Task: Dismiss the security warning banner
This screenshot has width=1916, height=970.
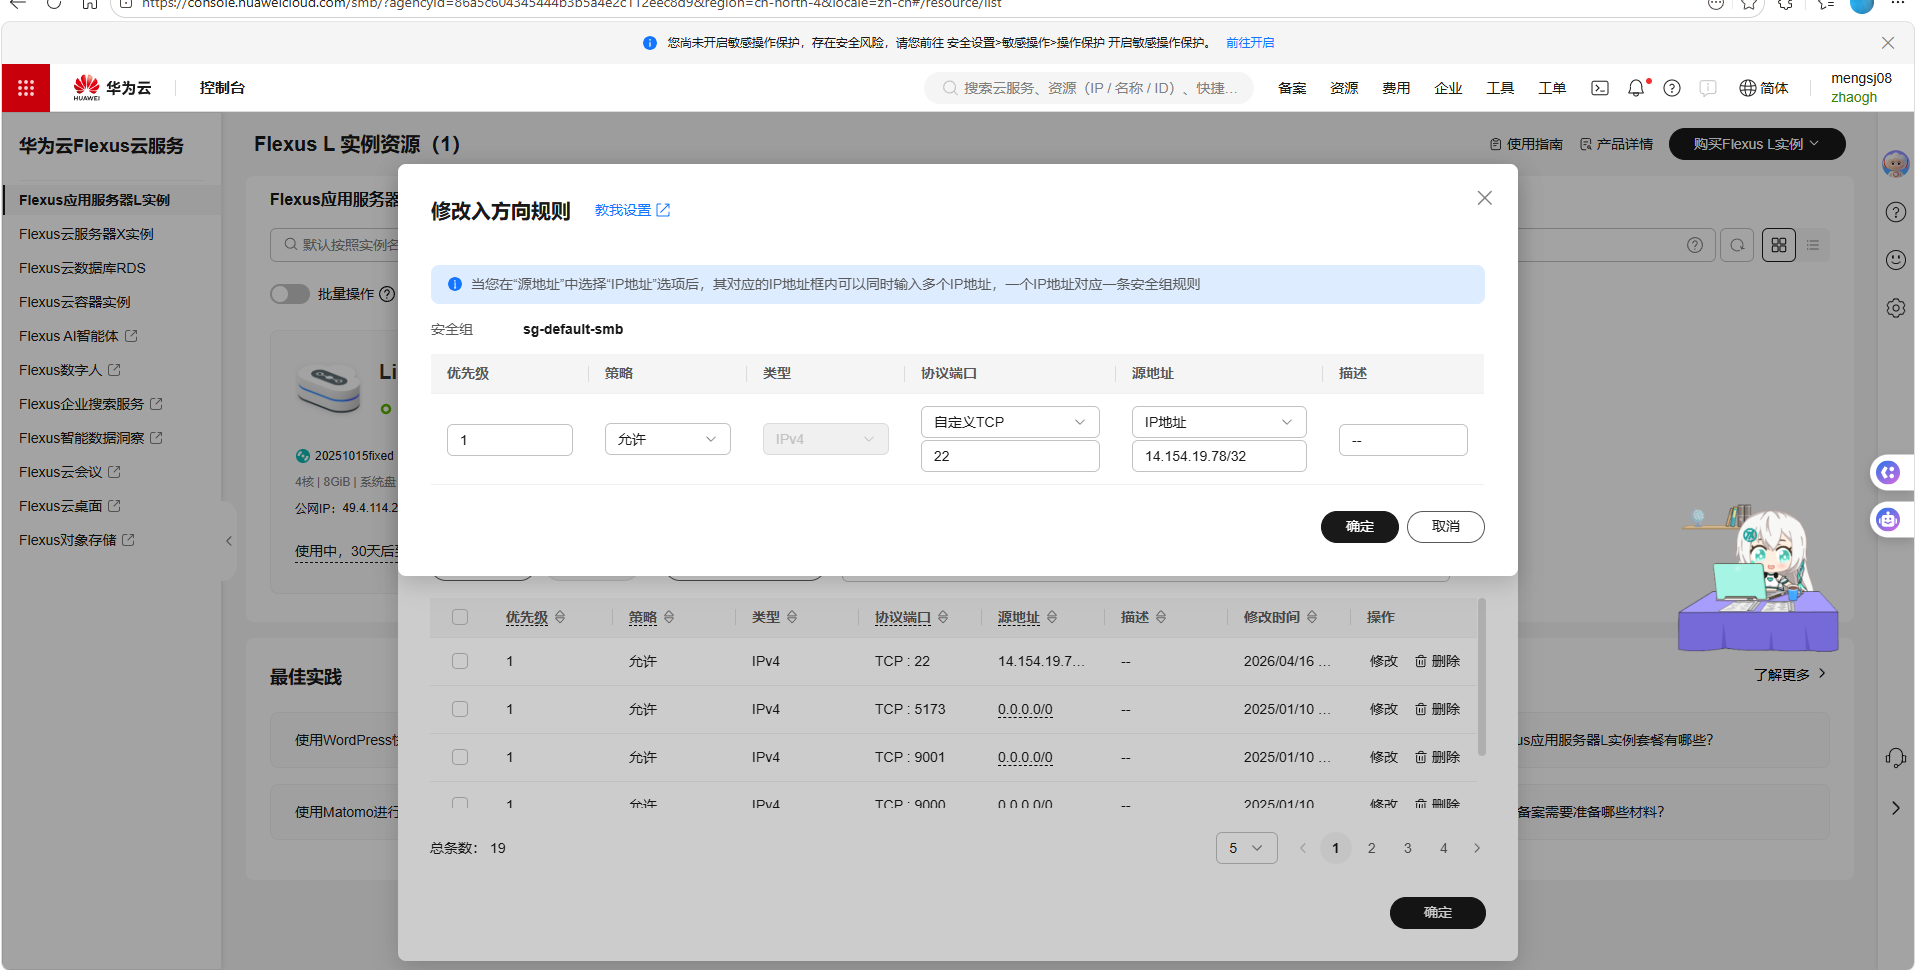Action: pos(1888,43)
